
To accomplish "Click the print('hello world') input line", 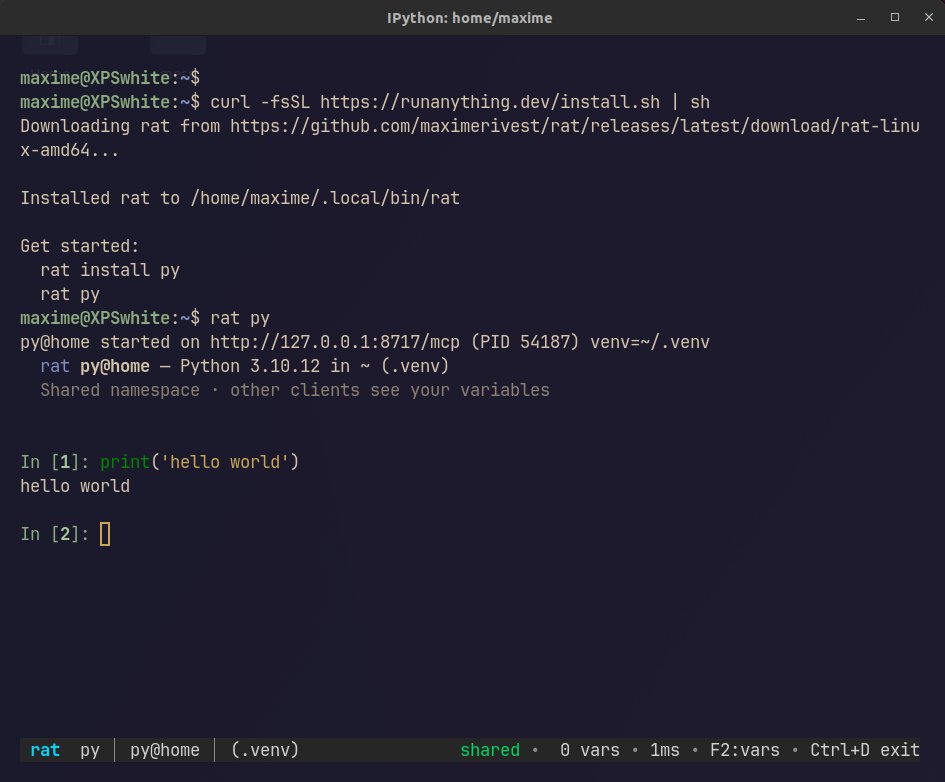I will tap(199, 462).
